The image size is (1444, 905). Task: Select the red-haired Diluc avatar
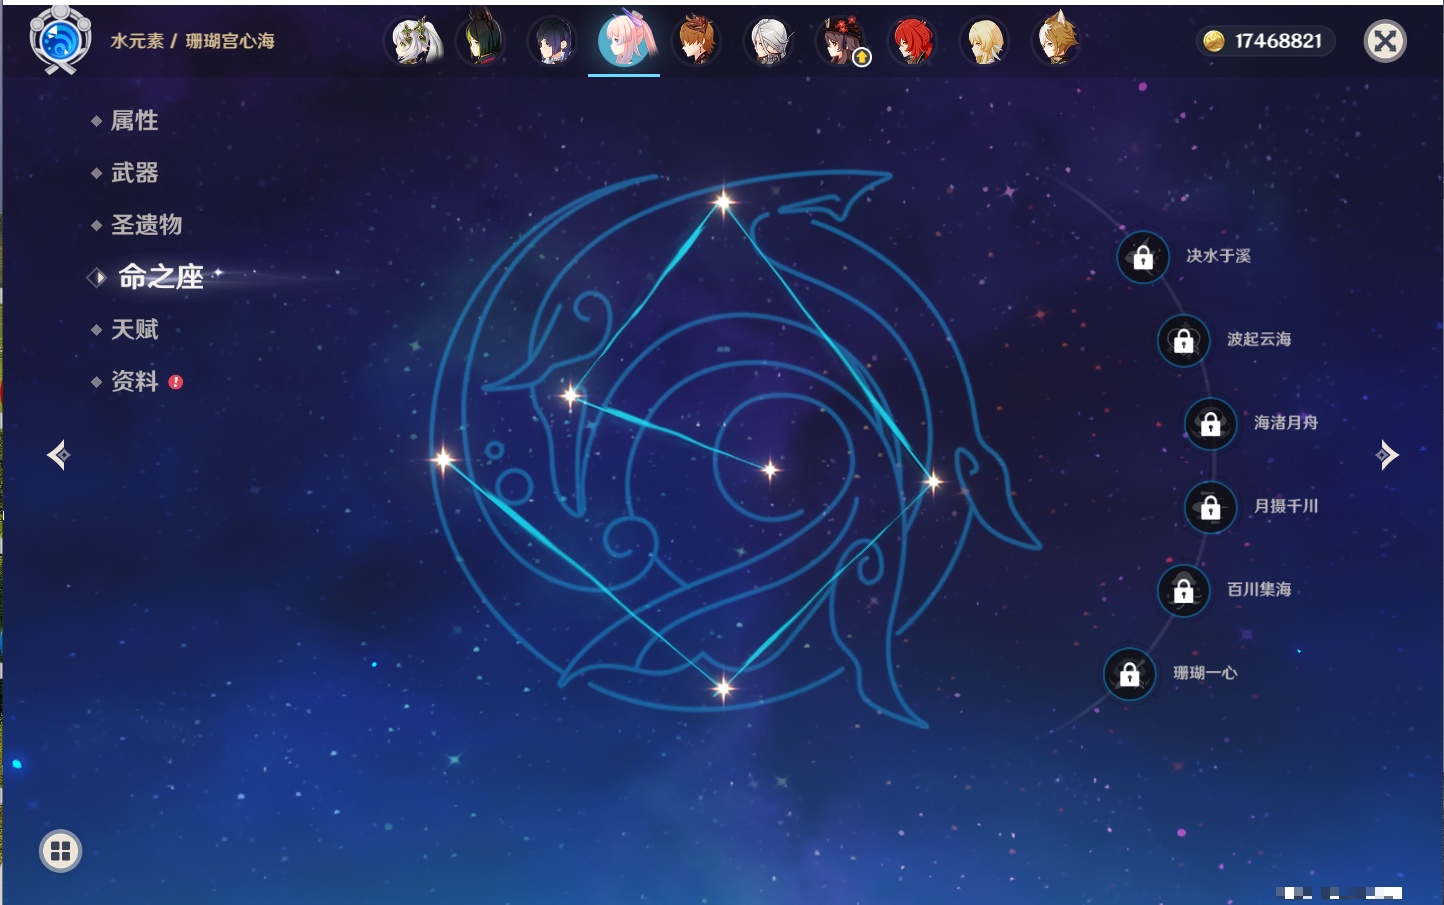913,41
